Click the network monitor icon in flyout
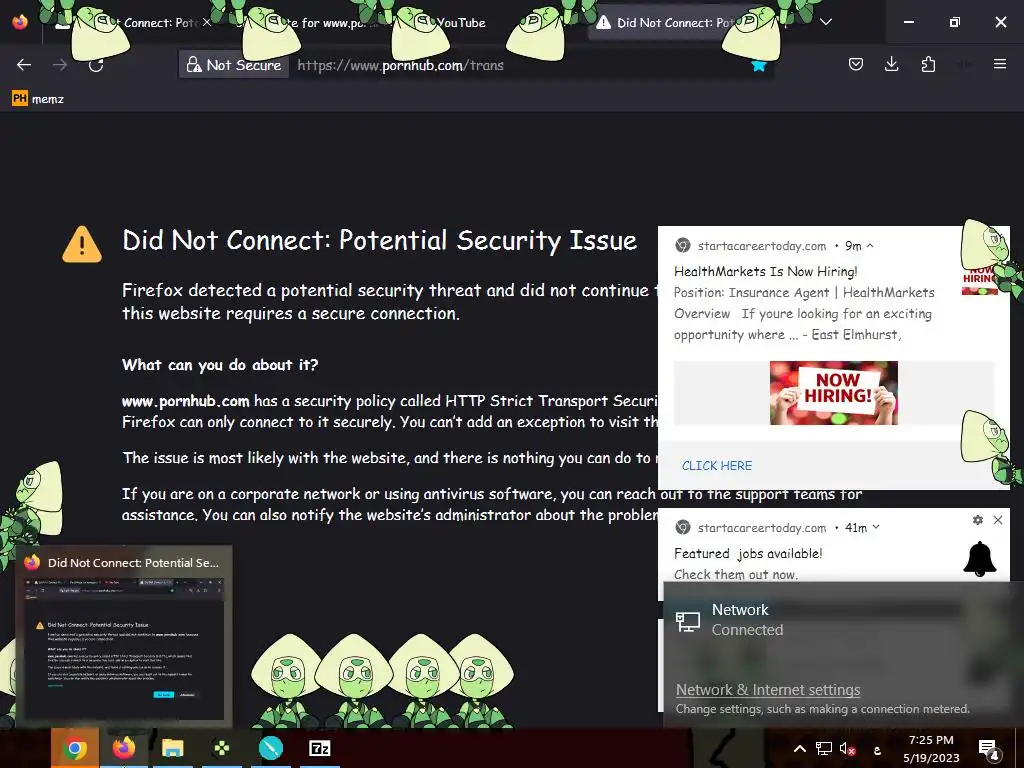 [x=687, y=621]
